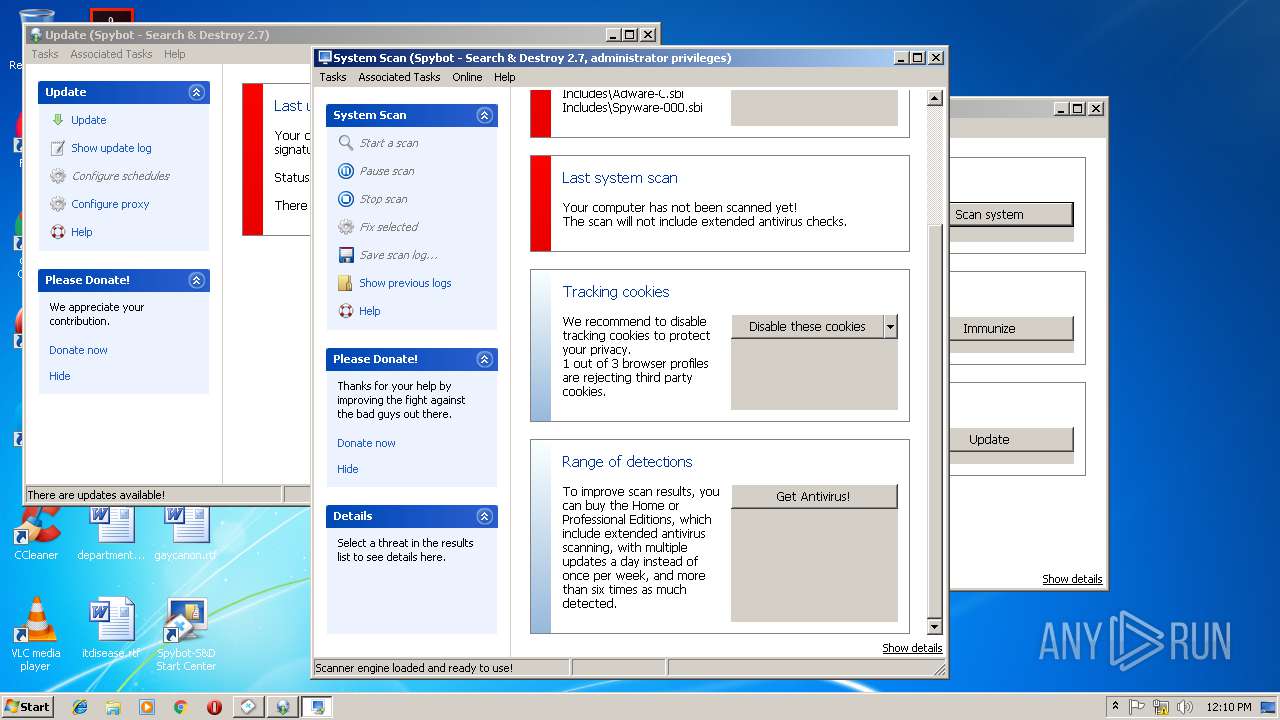
Task: Click the Get Antivirus! button
Action: (814, 496)
